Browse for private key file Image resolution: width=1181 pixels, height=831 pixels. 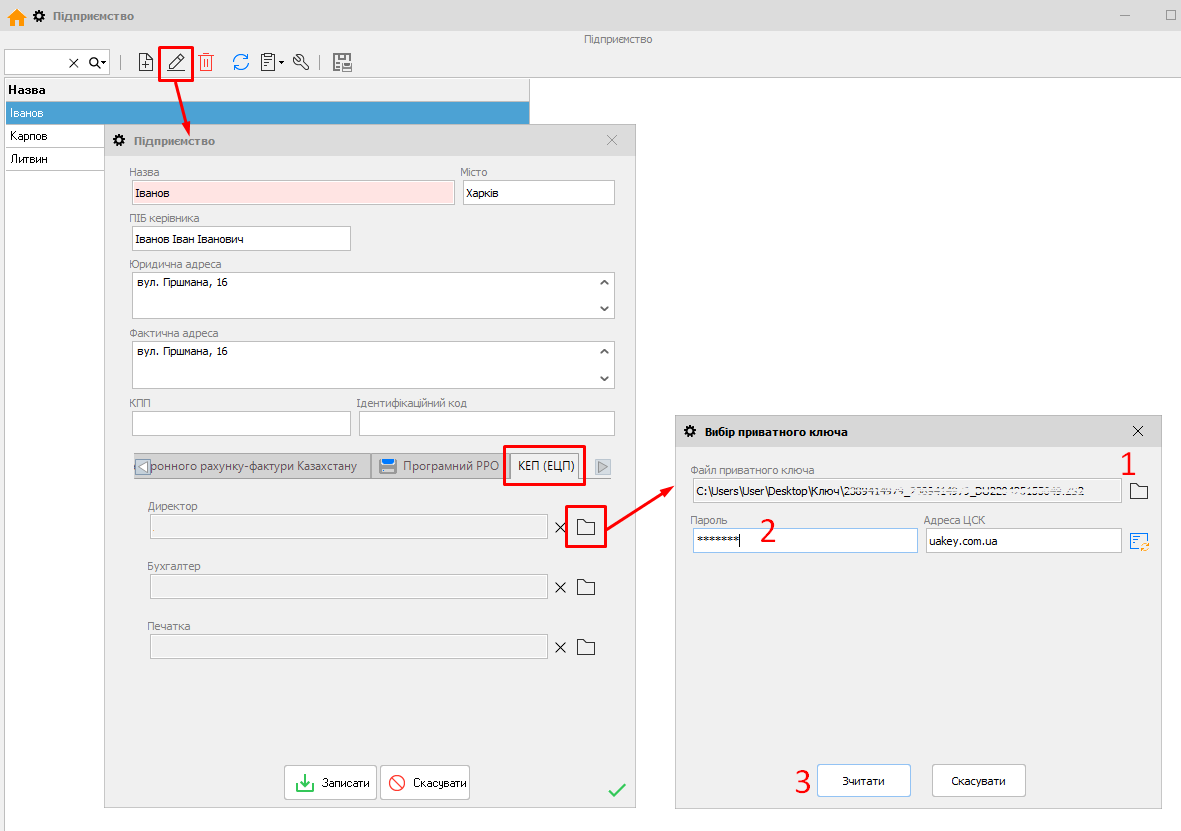(x=1139, y=491)
